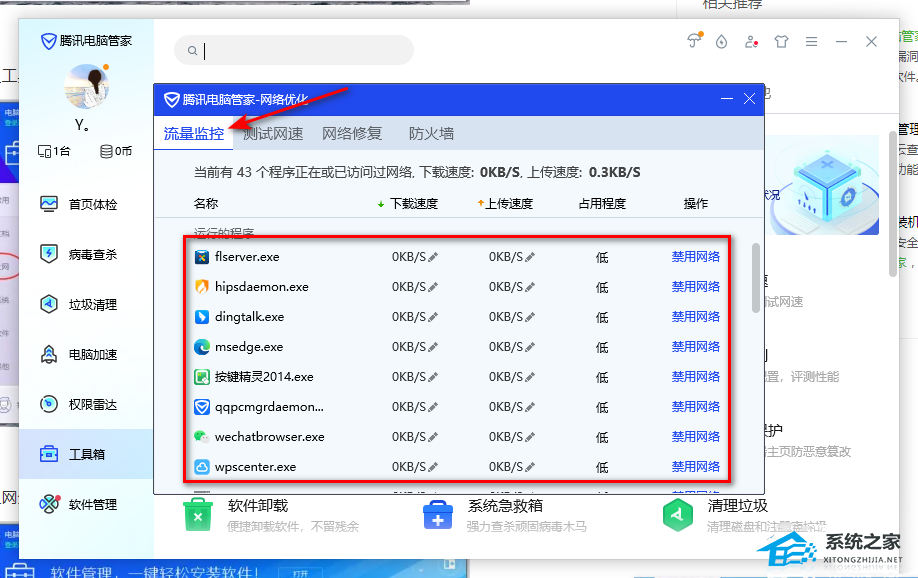
Task: Disable network for msedge.exe
Action: 696,347
